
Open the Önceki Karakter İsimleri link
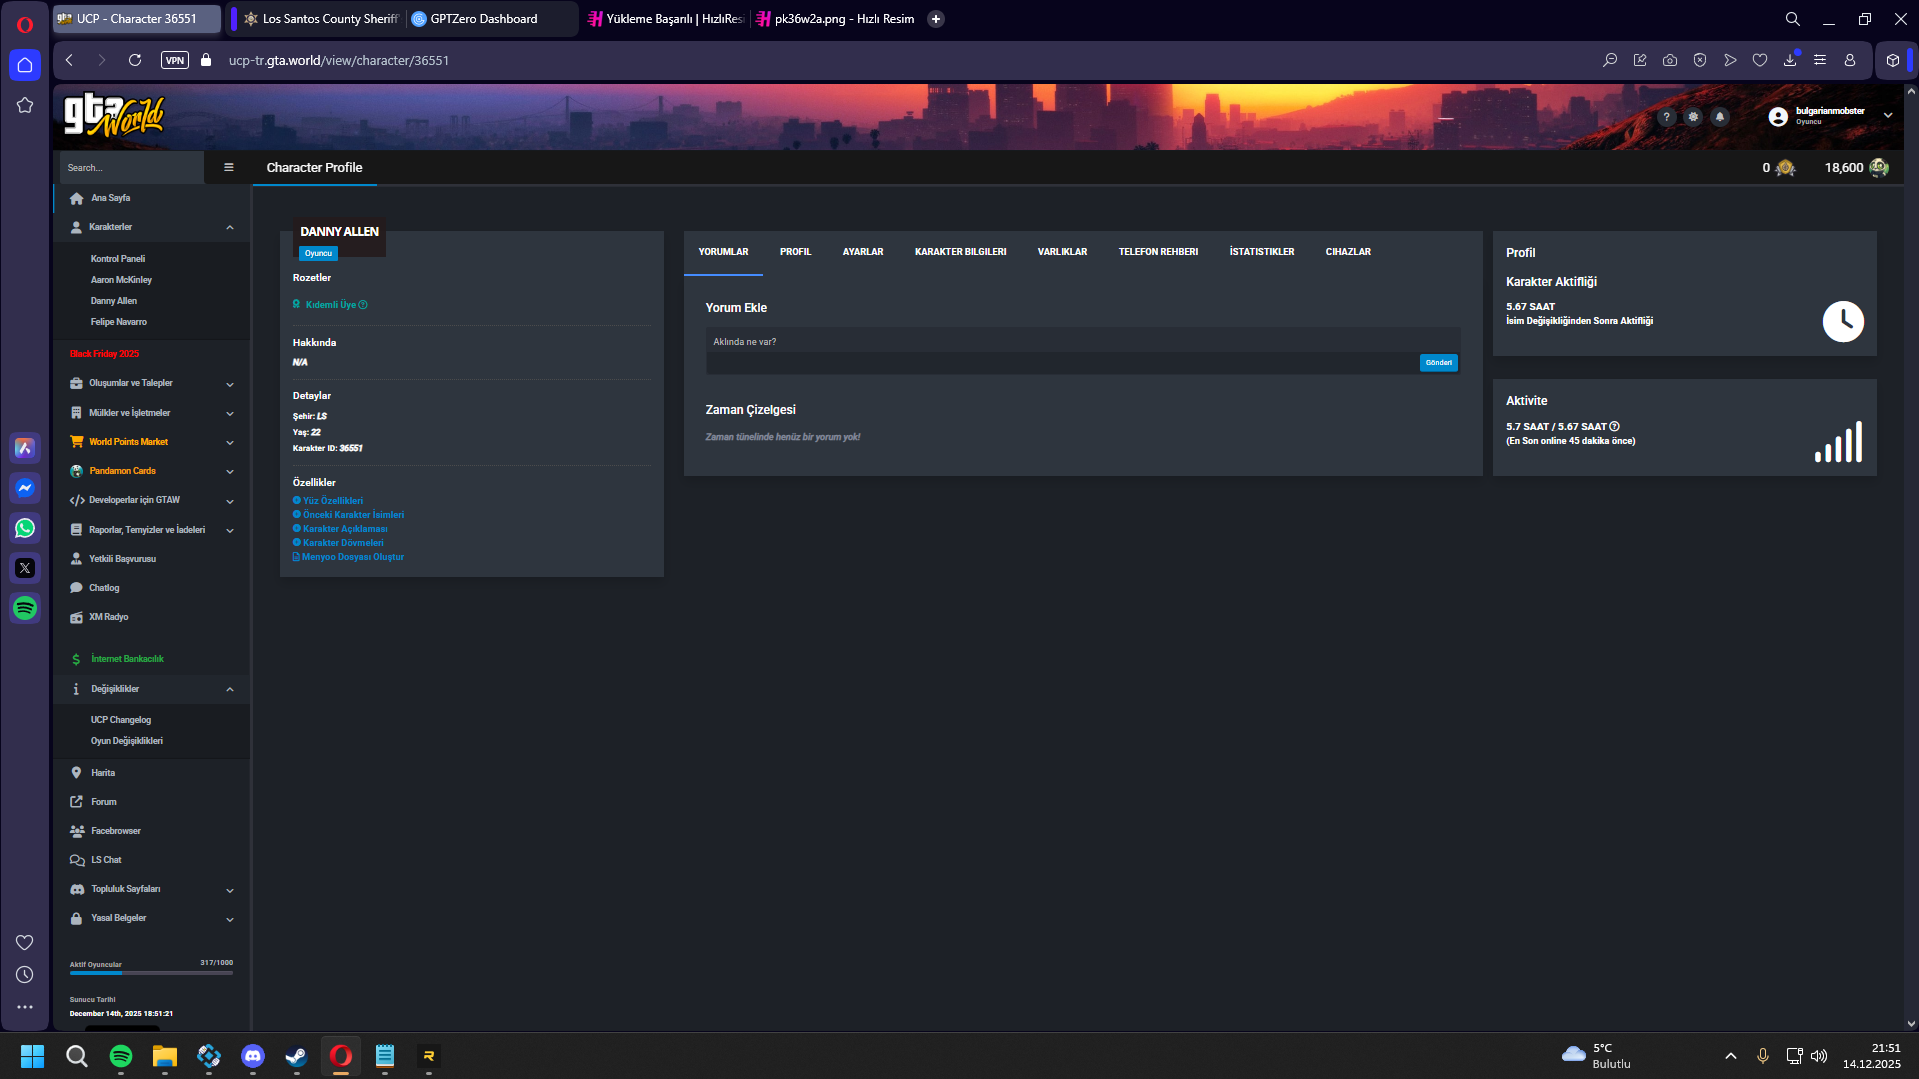pyautogui.click(x=354, y=515)
